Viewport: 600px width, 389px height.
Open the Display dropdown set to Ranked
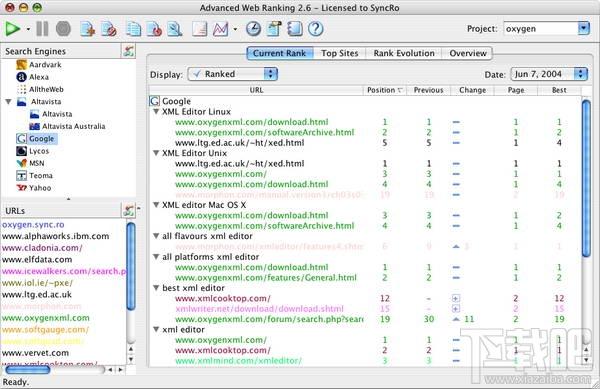click(x=233, y=74)
